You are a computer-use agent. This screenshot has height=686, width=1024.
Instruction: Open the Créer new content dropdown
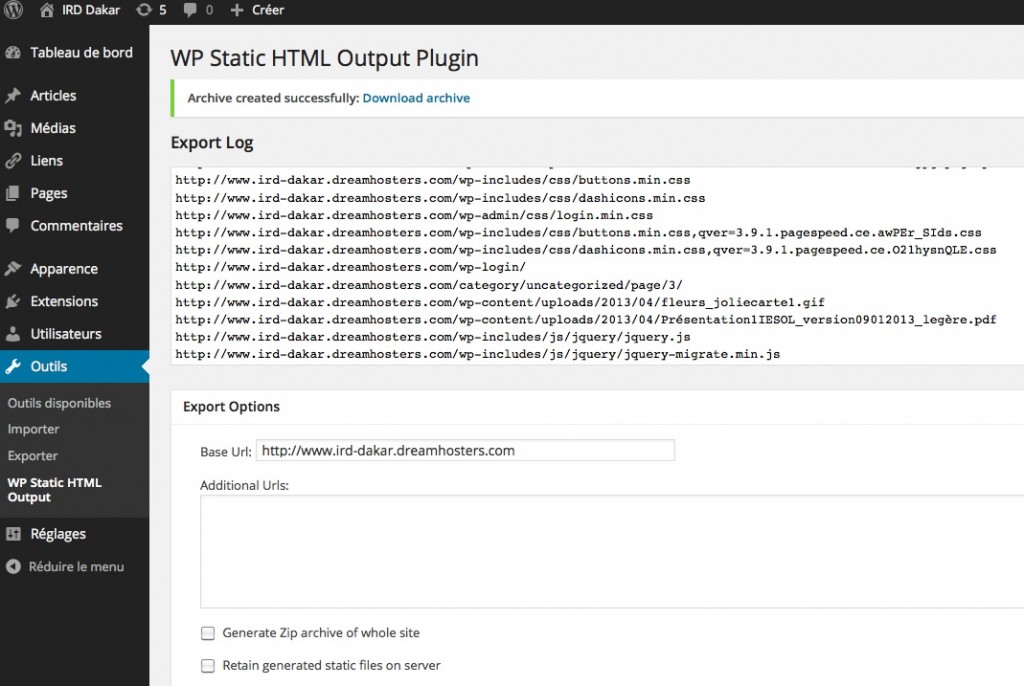[258, 10]
